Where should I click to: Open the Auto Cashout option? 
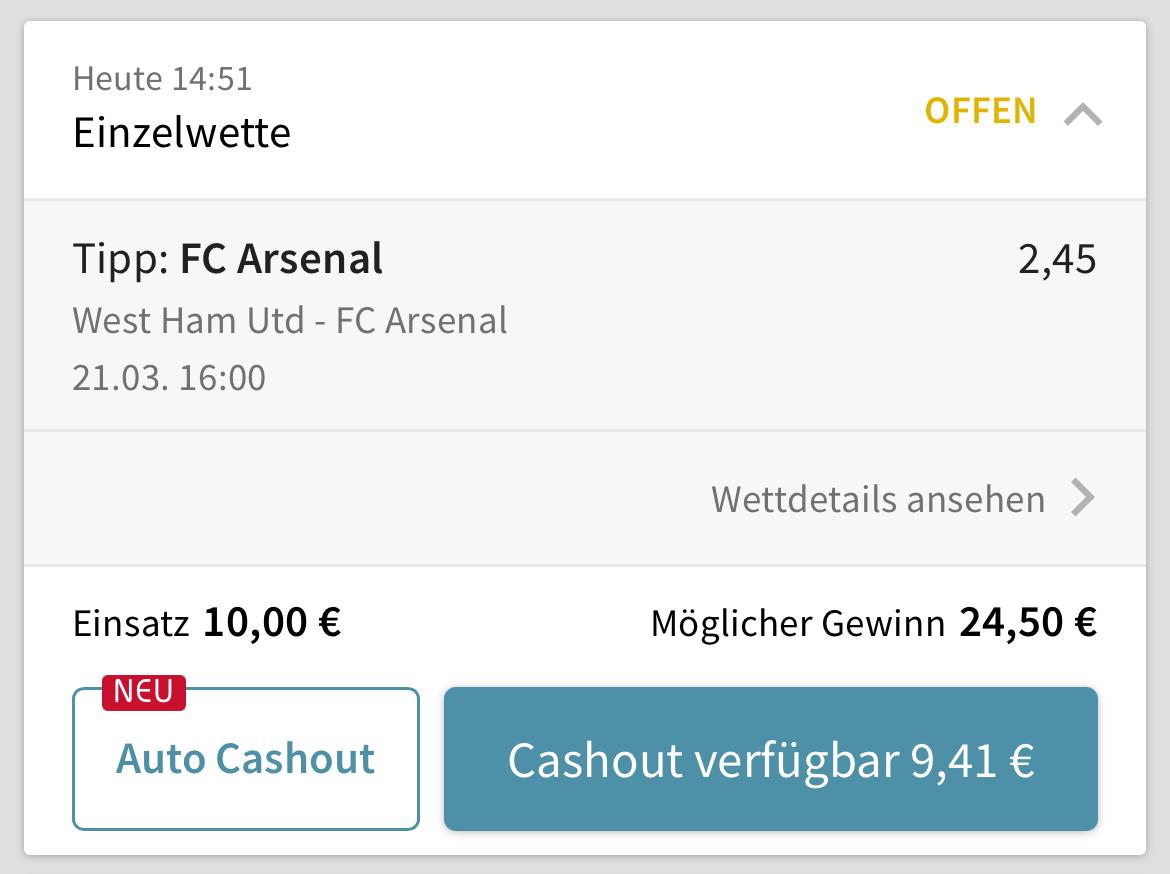coord(246,759)
